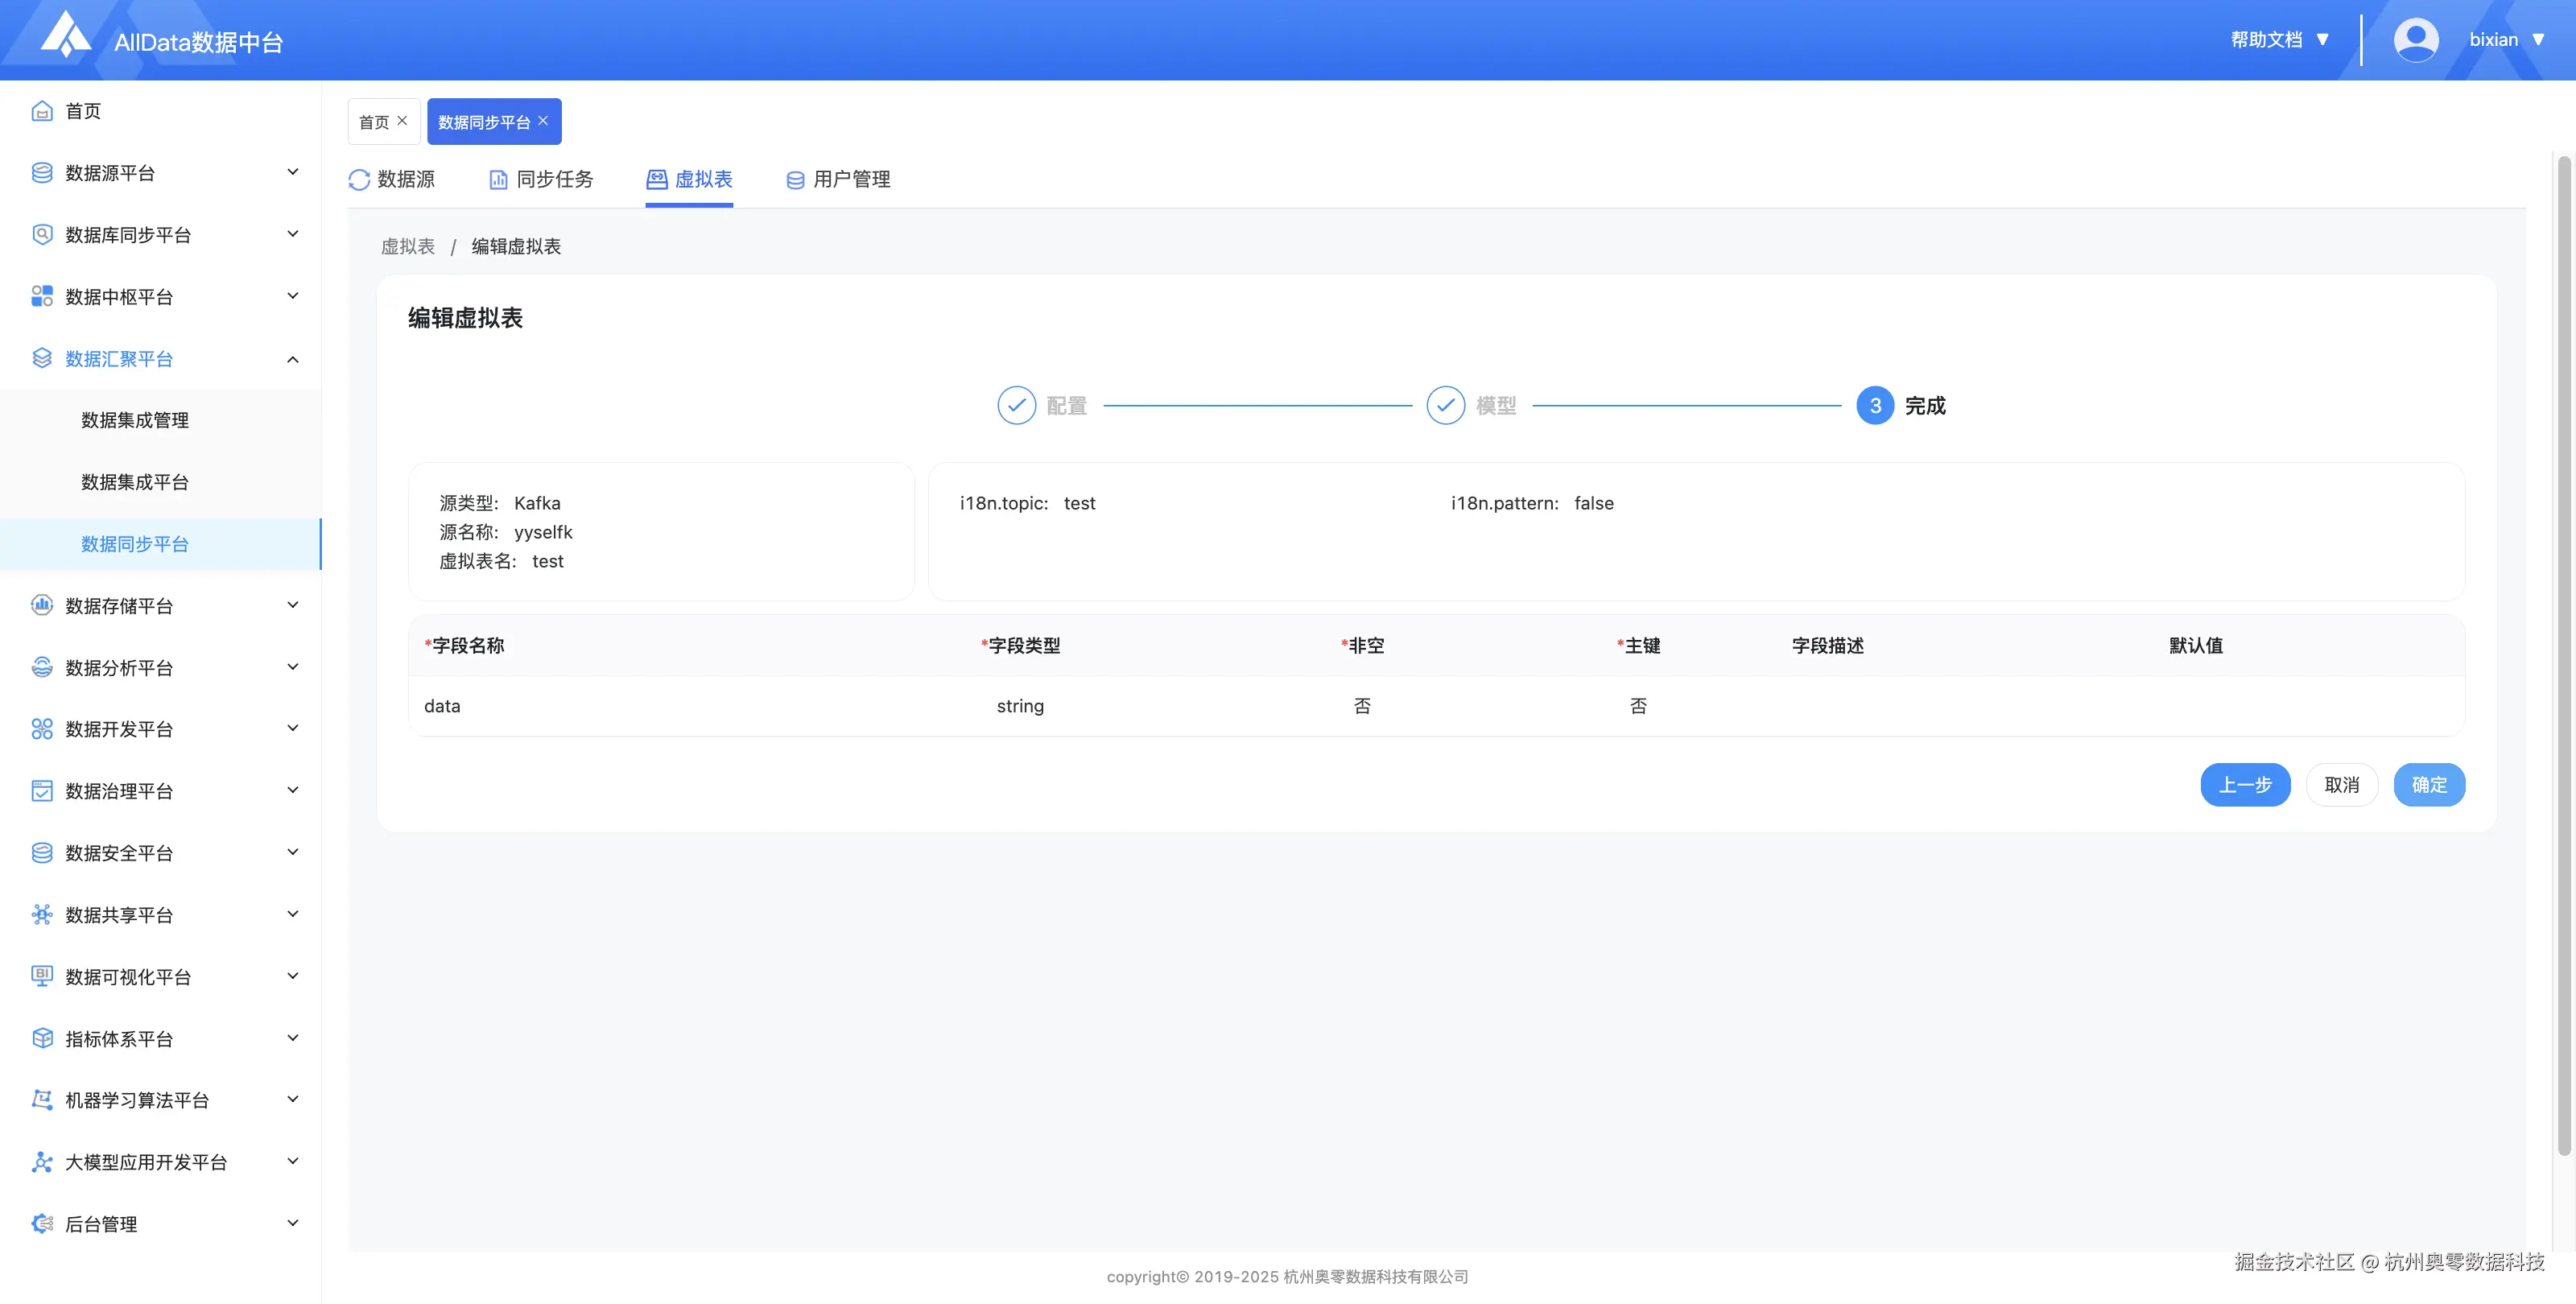Click the 后台管理 gear icon
Screen dimensions: 2576x1304
tap(42, 1224)
